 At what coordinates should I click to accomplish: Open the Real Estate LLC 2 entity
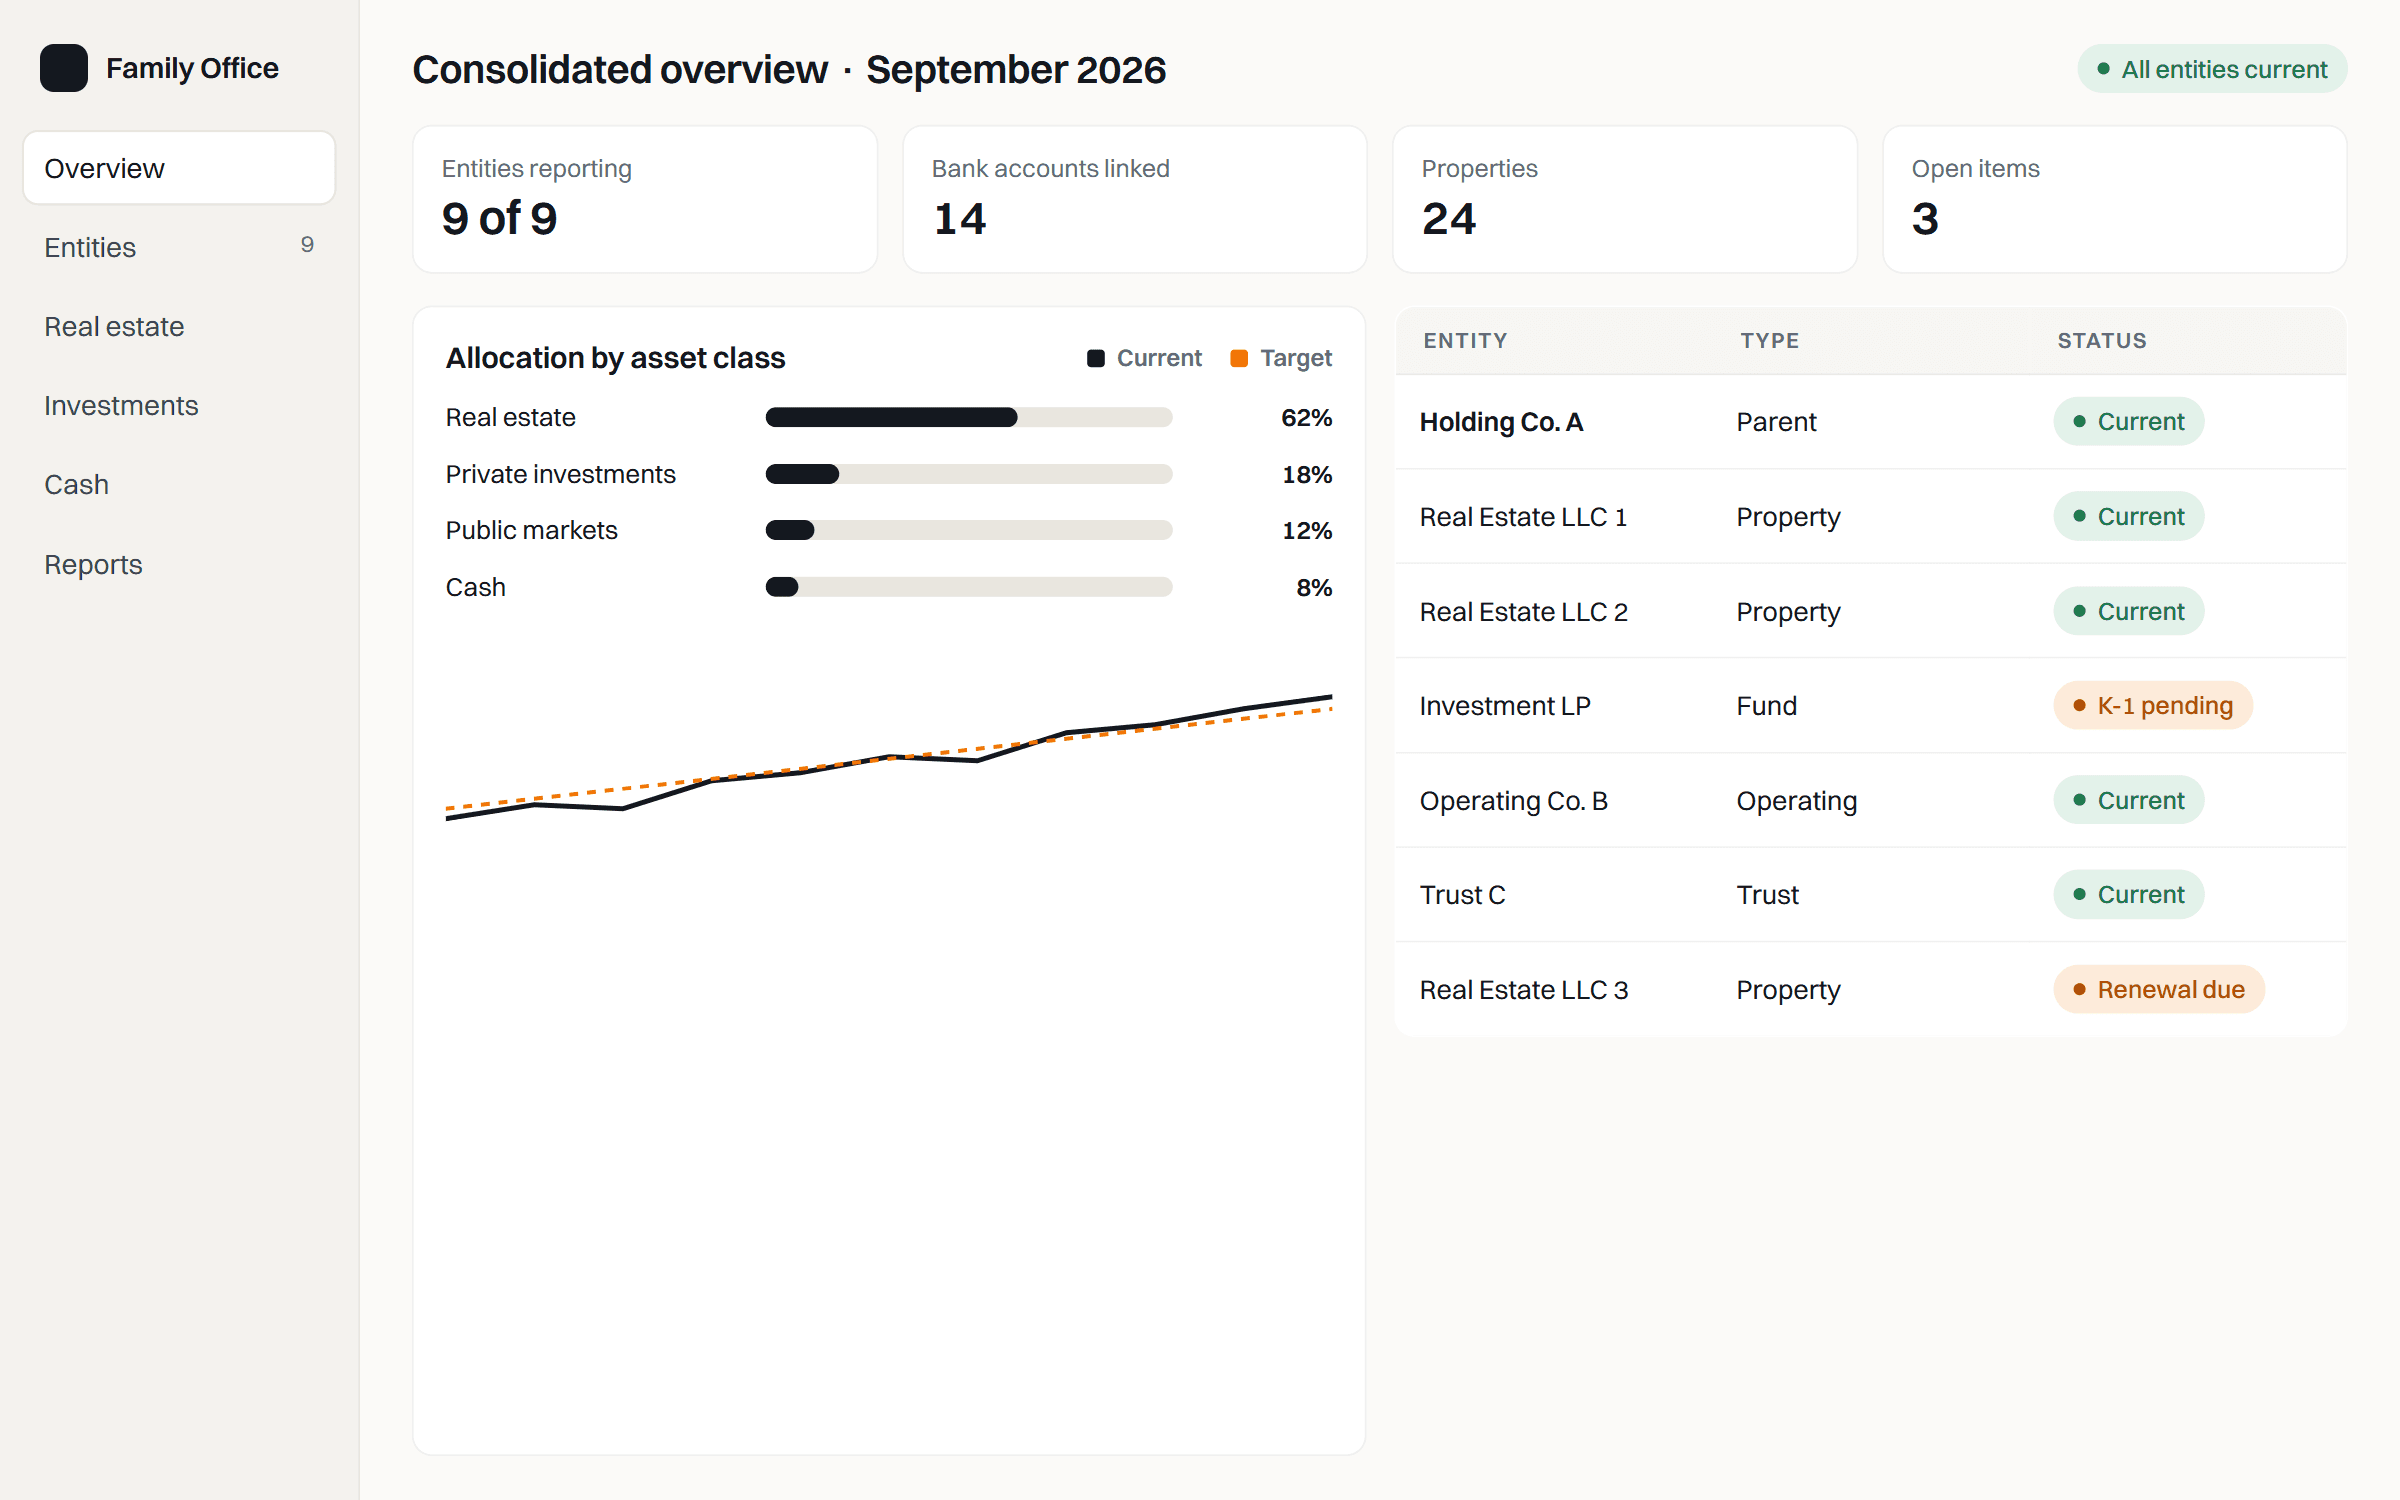click(1871, 611)
